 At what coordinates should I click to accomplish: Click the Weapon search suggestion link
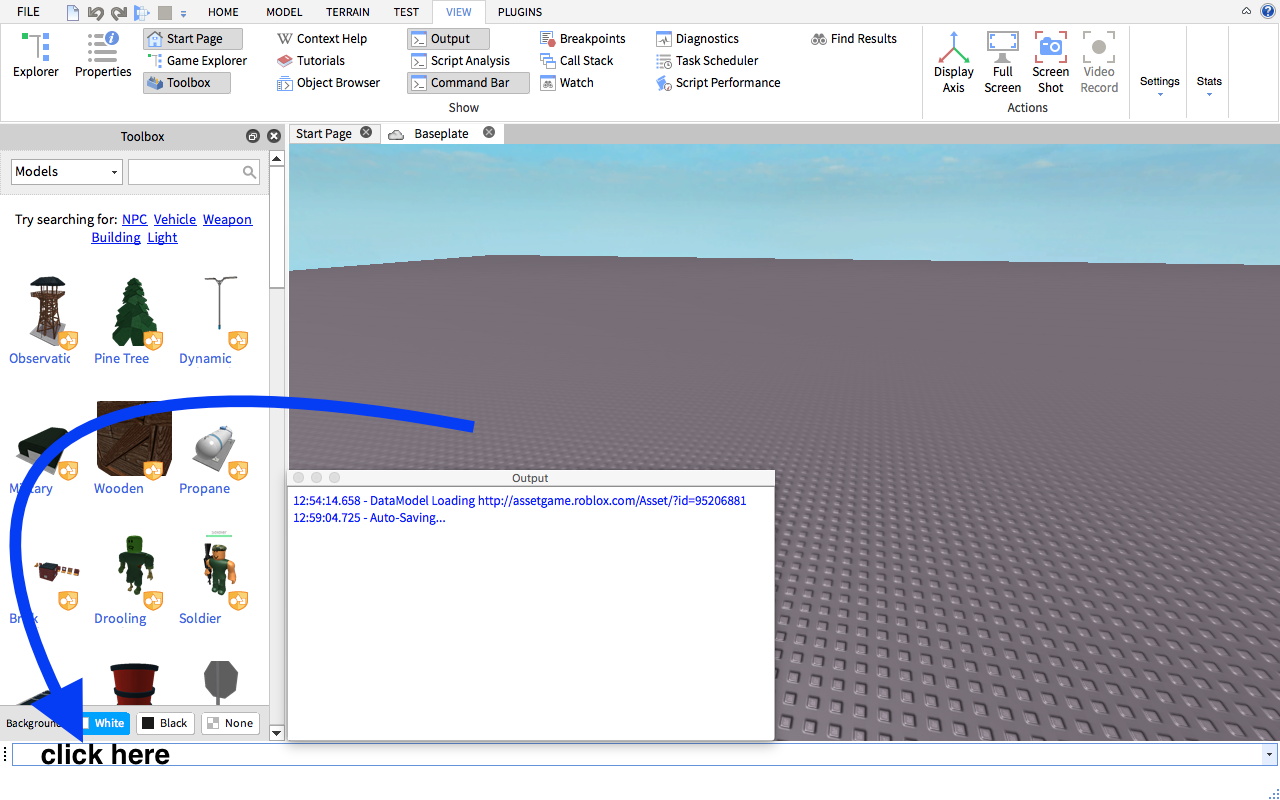[227, 220]
